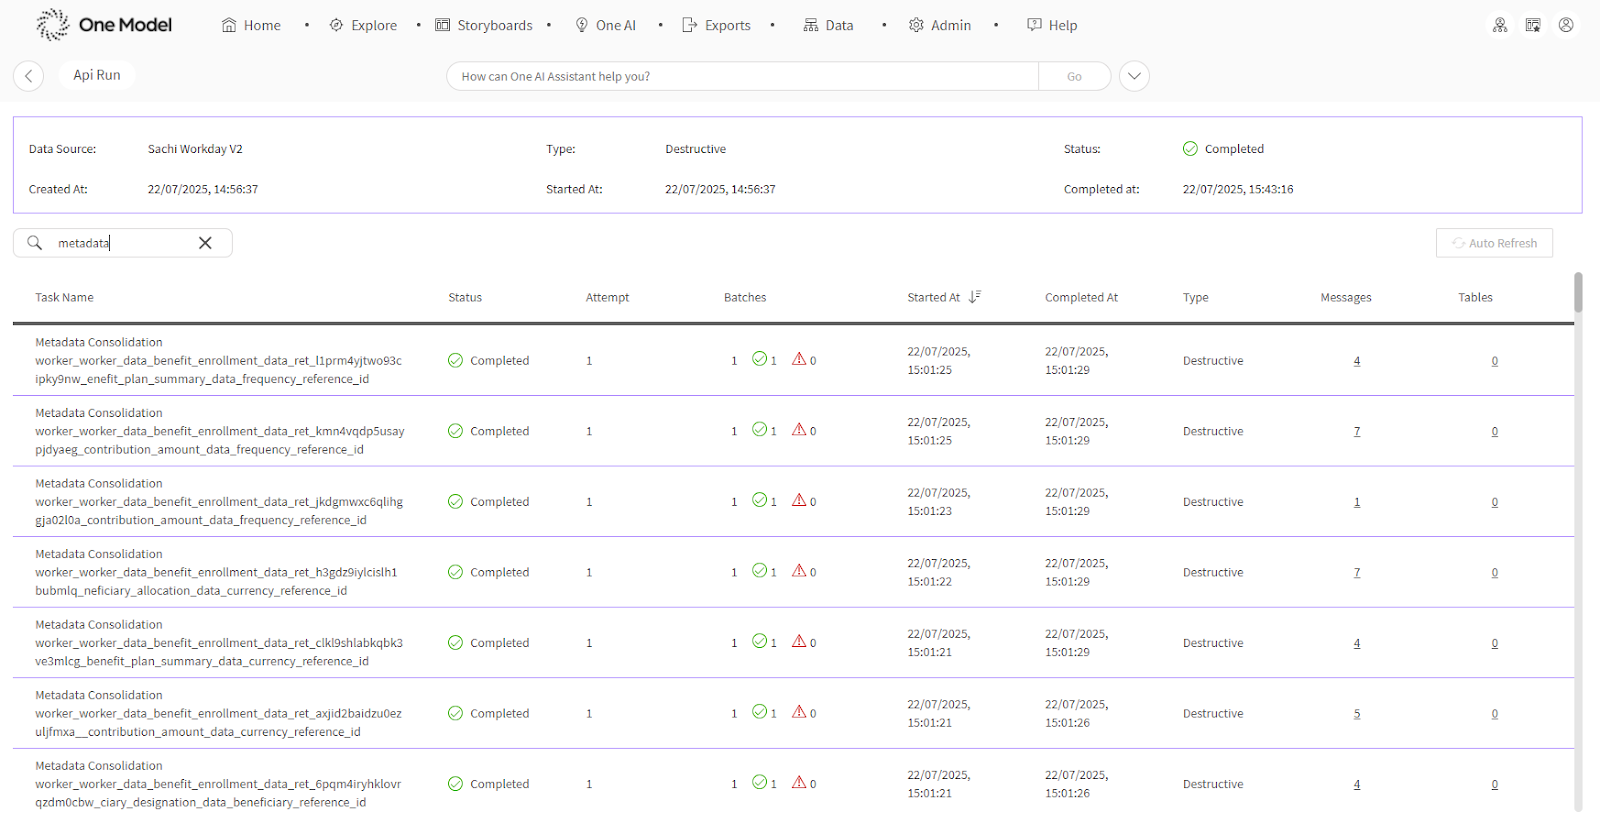Open the Explore menu
Viewport: 1600px width, 823px height.
click(x=363, y=25)
